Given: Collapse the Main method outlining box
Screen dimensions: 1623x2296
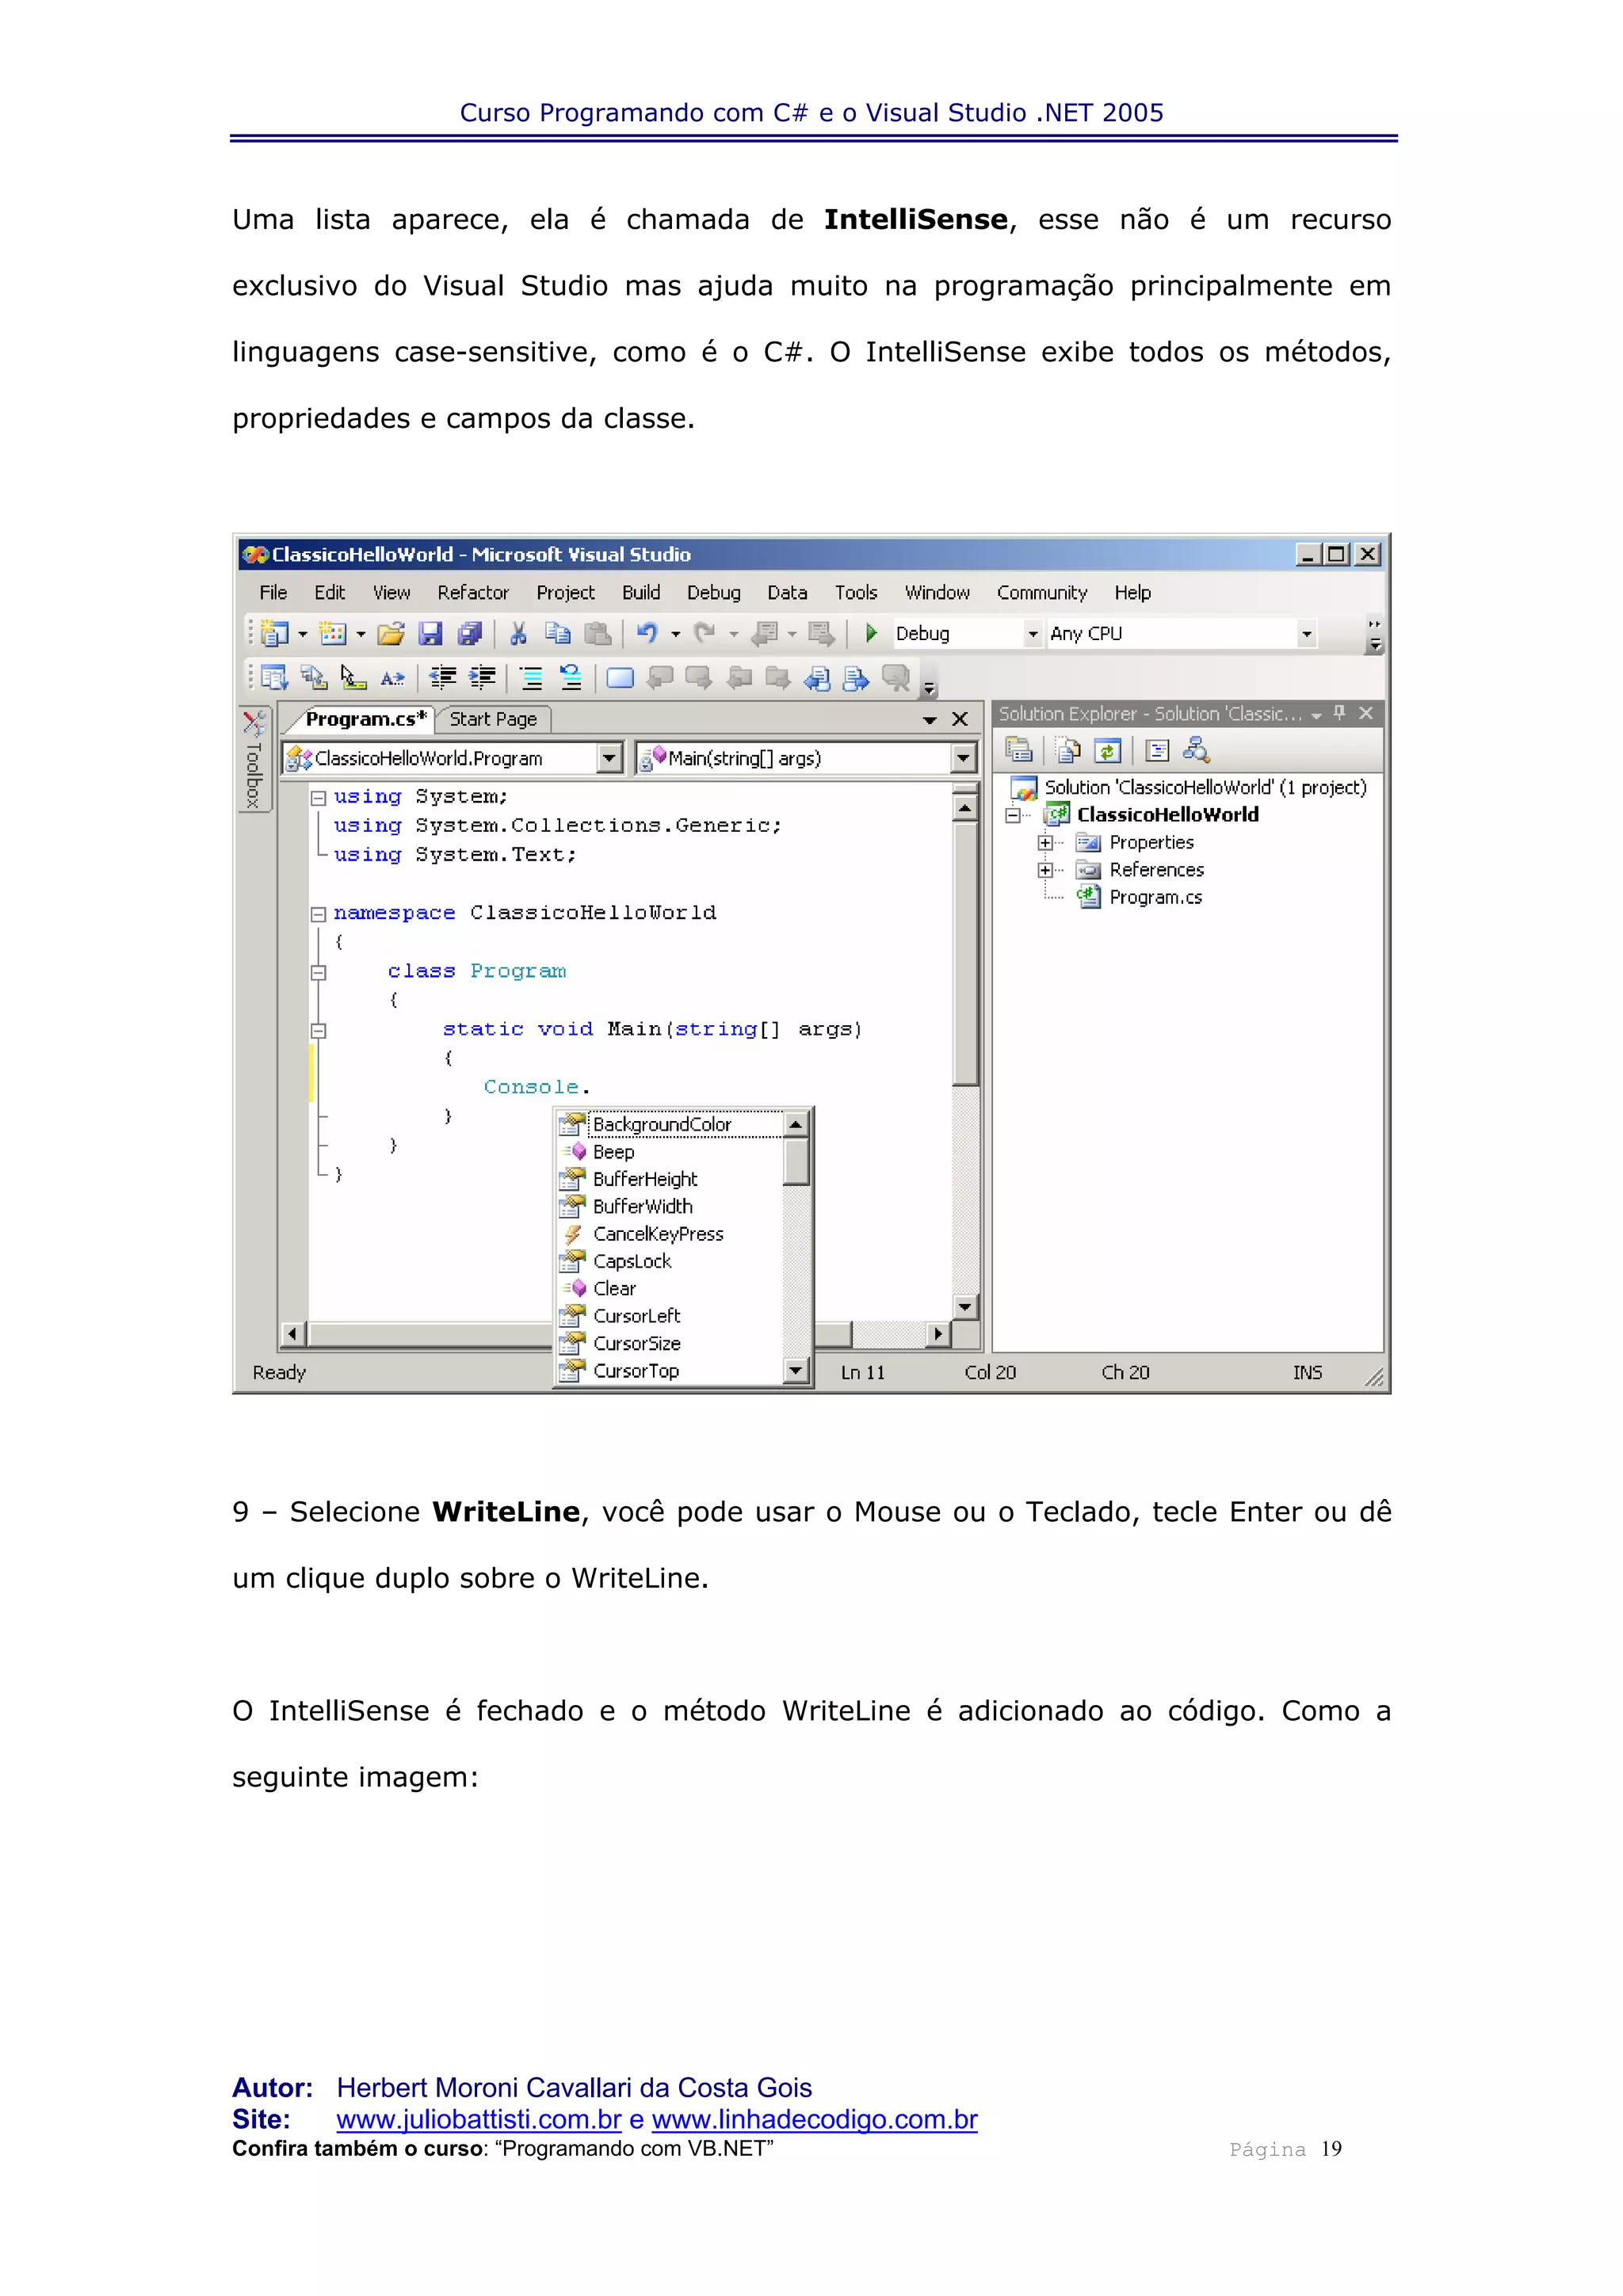Looking at the screenshot, I should point(318,1030).
